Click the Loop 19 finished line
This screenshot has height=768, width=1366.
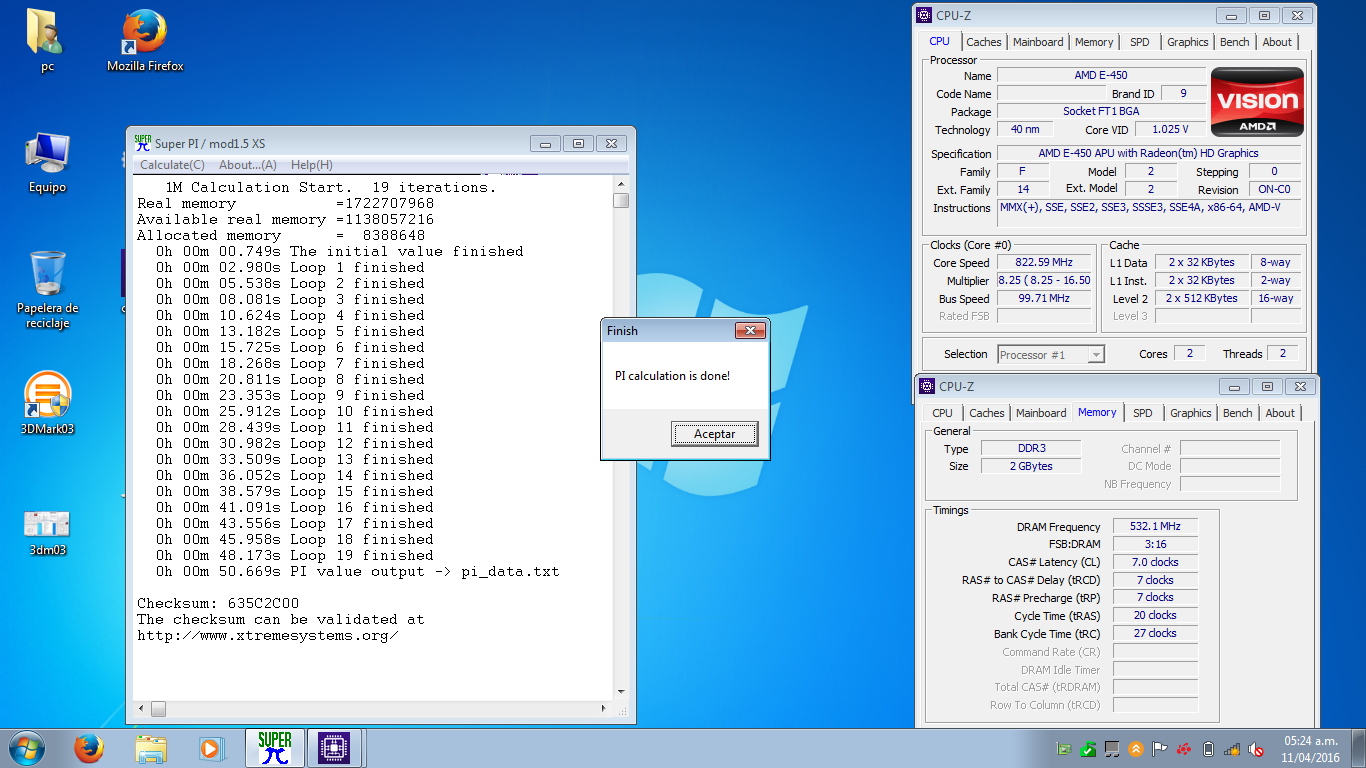[295, 555]
